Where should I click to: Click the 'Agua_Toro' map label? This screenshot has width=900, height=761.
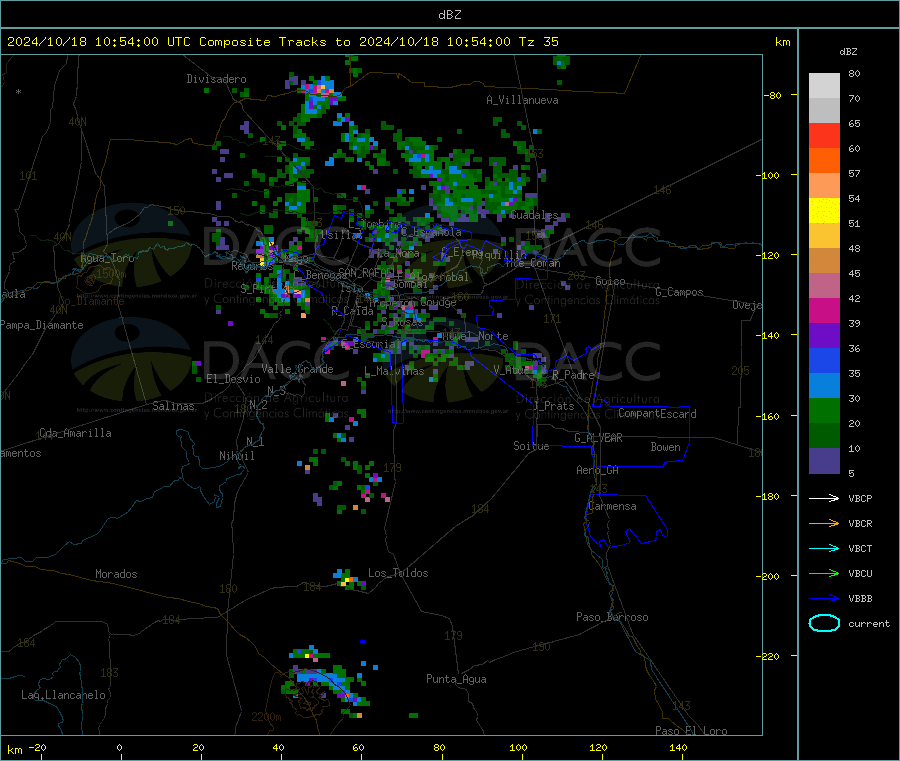(107, 258)
